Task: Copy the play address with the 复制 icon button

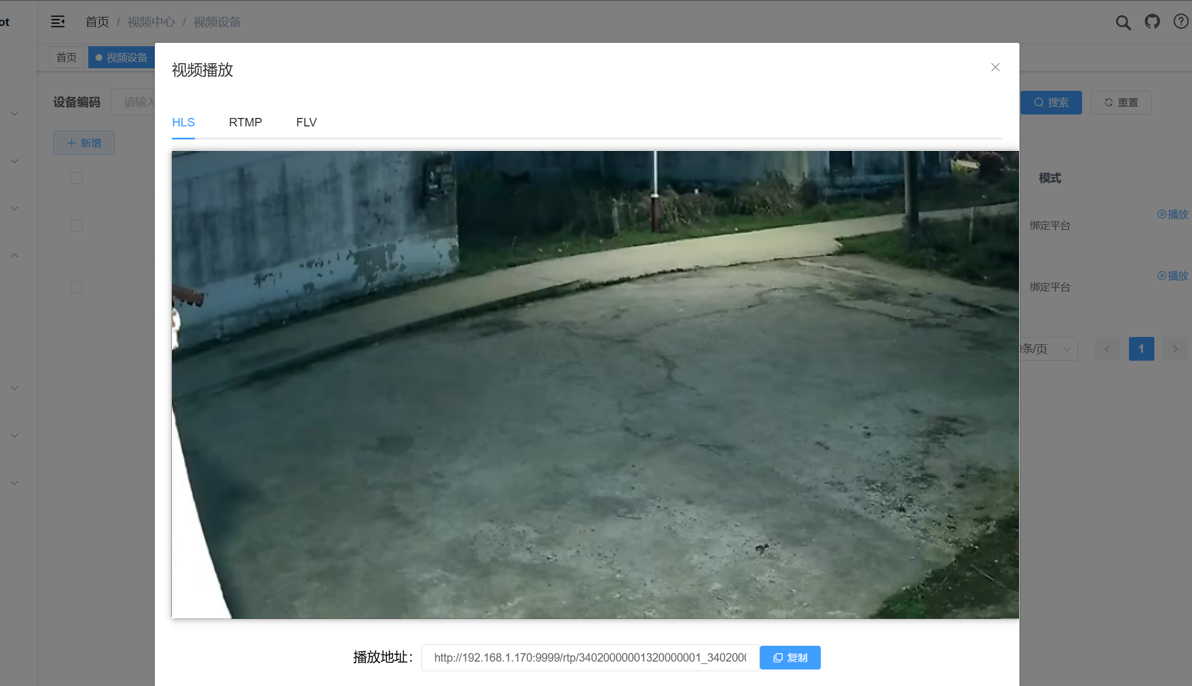Action: (790, 657)
